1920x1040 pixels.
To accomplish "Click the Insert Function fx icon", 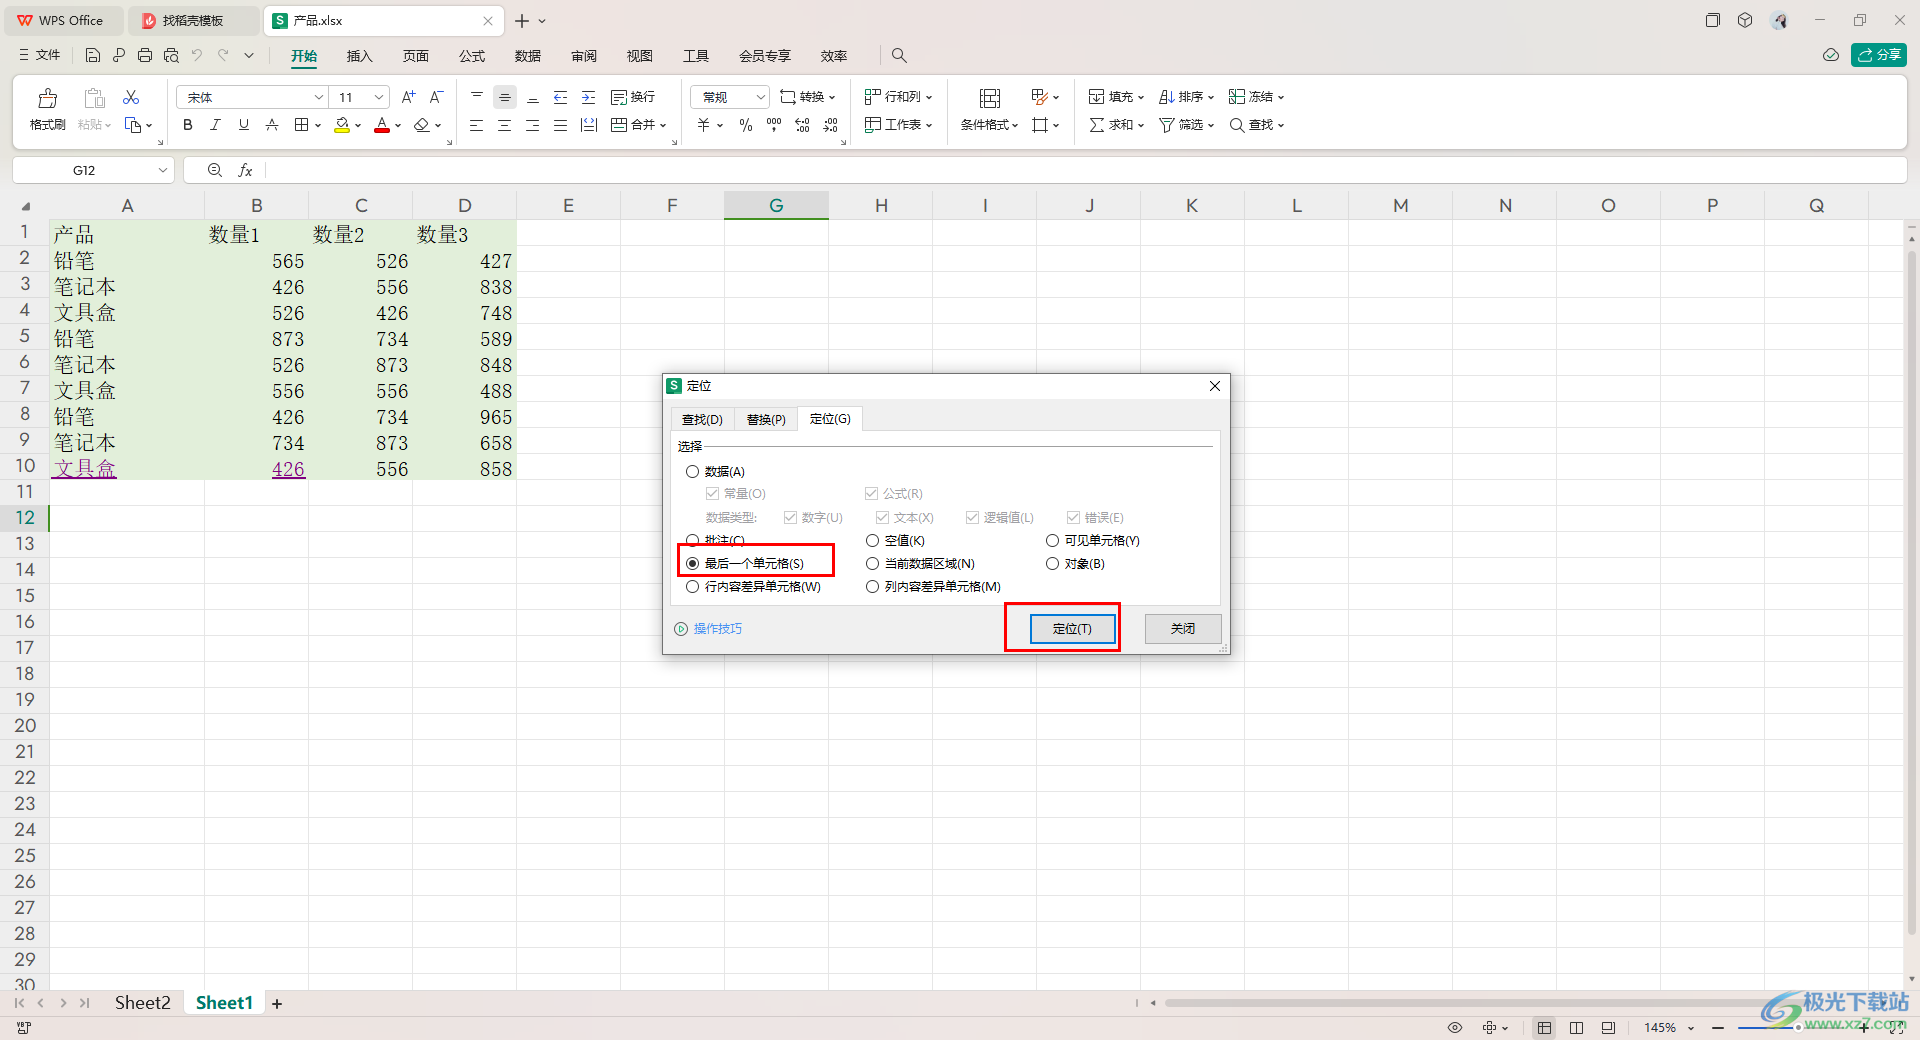I will [245, 171].
